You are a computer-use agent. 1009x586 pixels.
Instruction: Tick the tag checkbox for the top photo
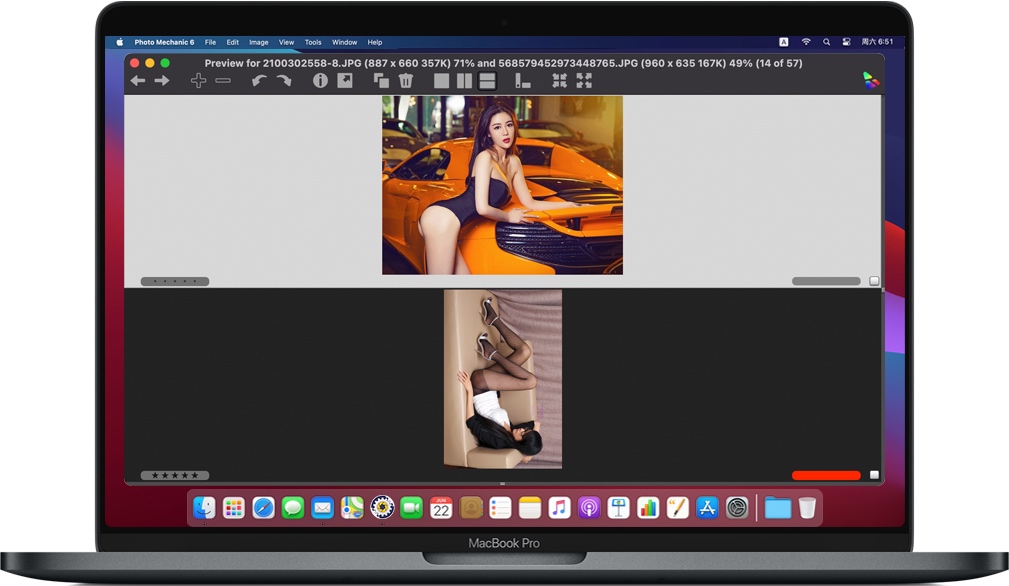(873, 281)
